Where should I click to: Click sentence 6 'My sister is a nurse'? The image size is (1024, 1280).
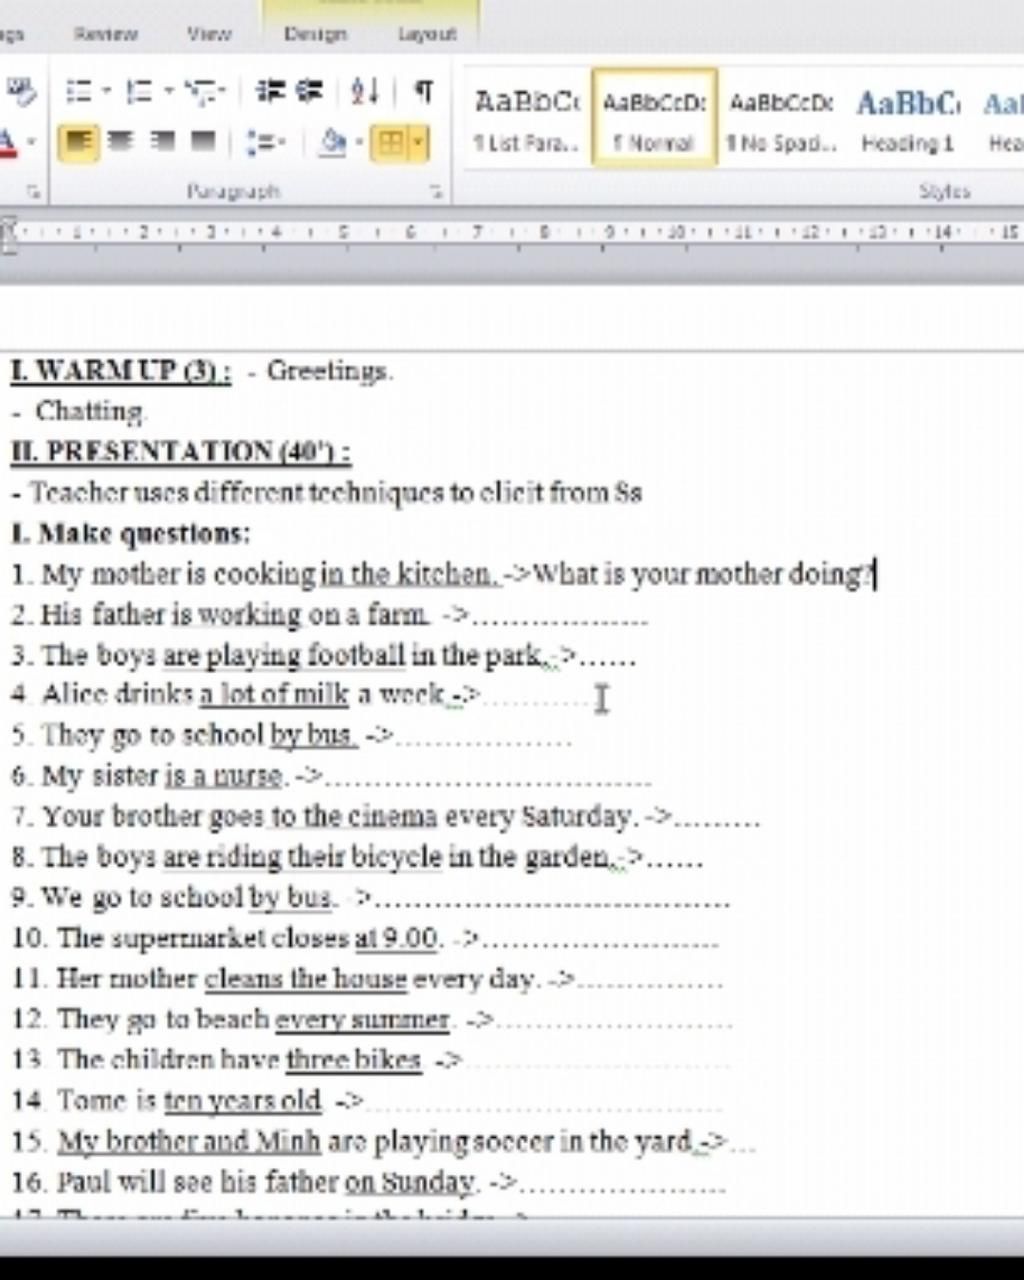(x=331, y=776)
